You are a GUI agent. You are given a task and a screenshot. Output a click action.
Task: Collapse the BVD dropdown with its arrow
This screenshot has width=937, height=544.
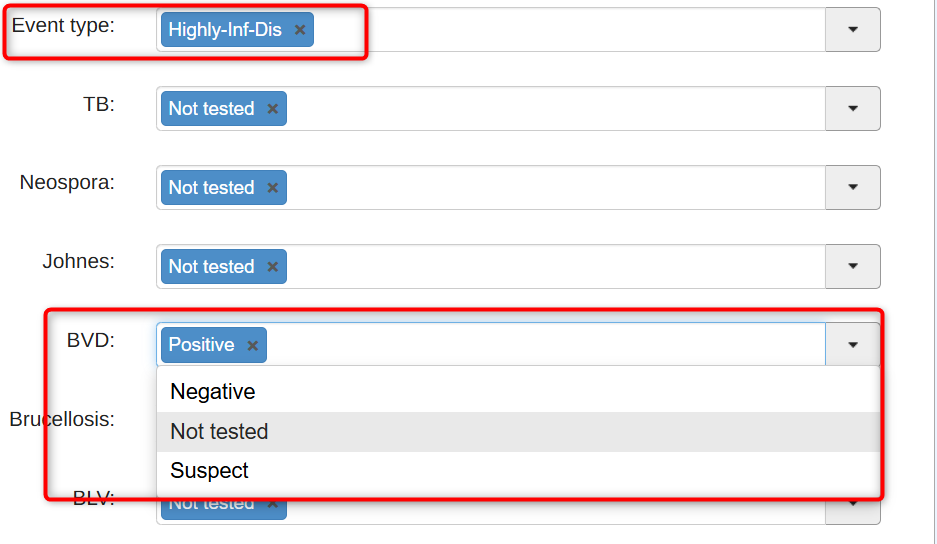point(852,345)
